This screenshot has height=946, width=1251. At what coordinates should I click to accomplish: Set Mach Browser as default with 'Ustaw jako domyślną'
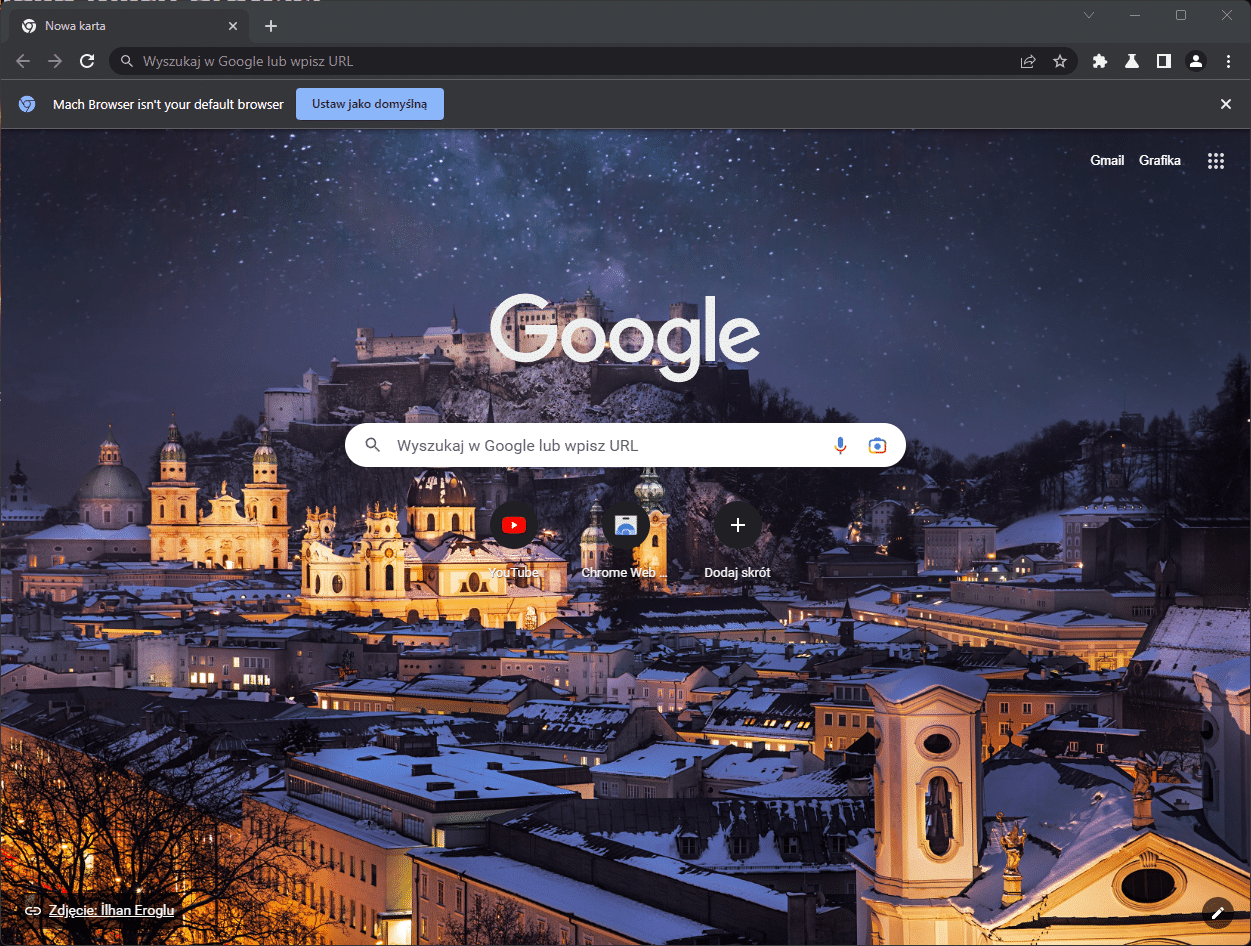point(369,103)
